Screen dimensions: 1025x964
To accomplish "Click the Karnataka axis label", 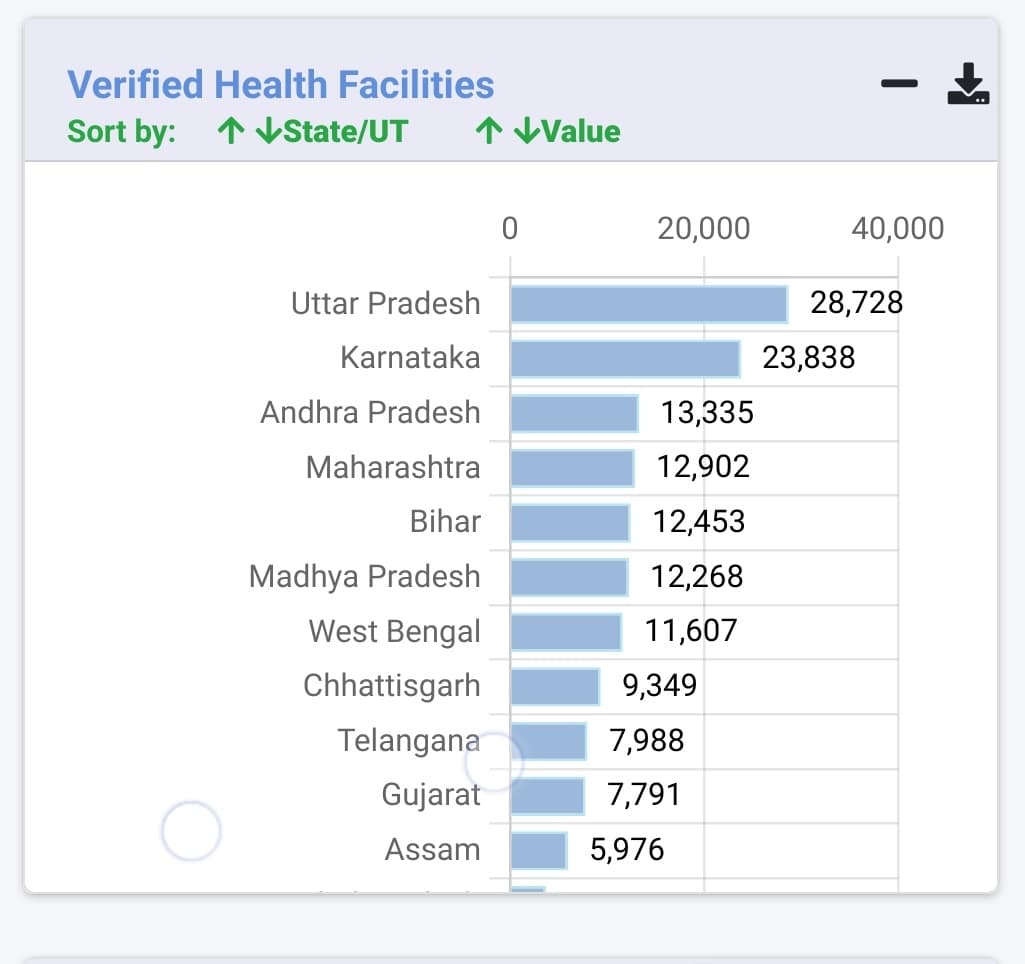I will point(410,358).
